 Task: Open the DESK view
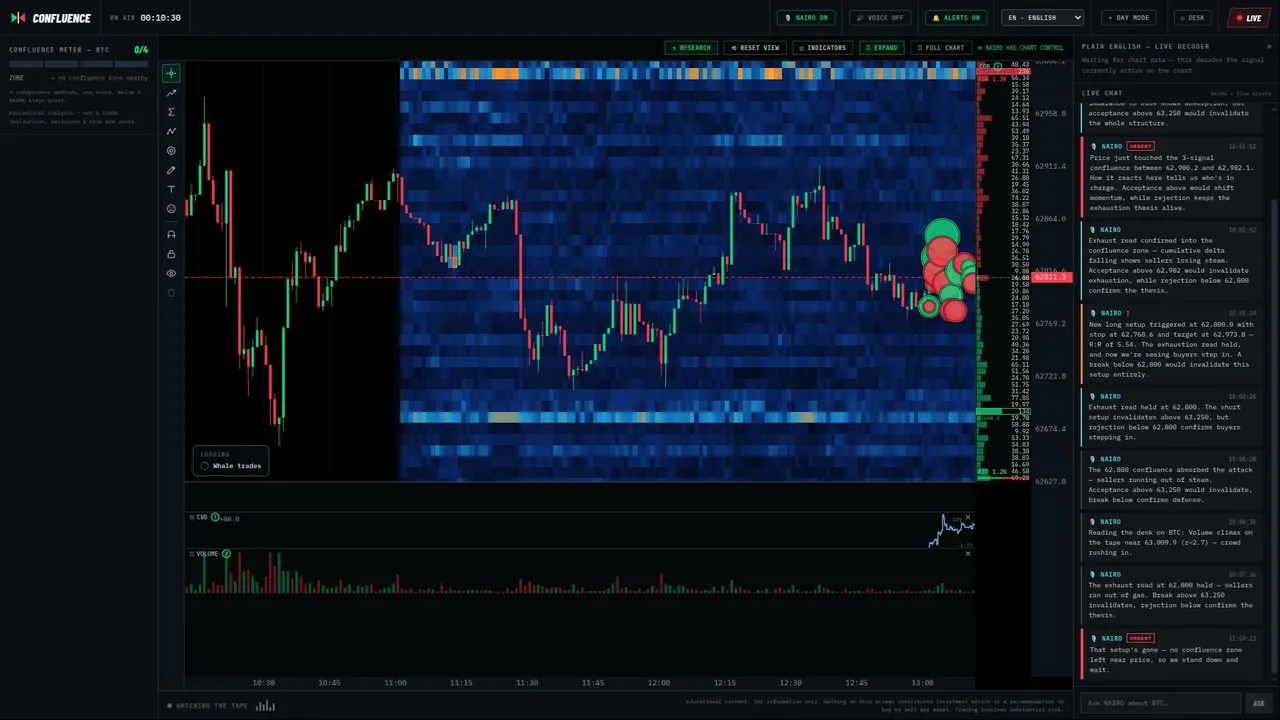click(1192, 18)
